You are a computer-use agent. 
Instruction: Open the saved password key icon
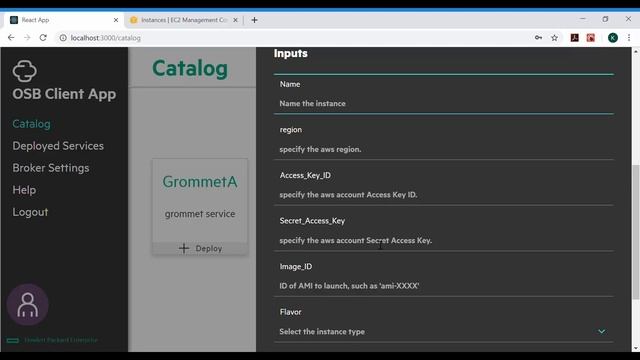coord(538,38)
